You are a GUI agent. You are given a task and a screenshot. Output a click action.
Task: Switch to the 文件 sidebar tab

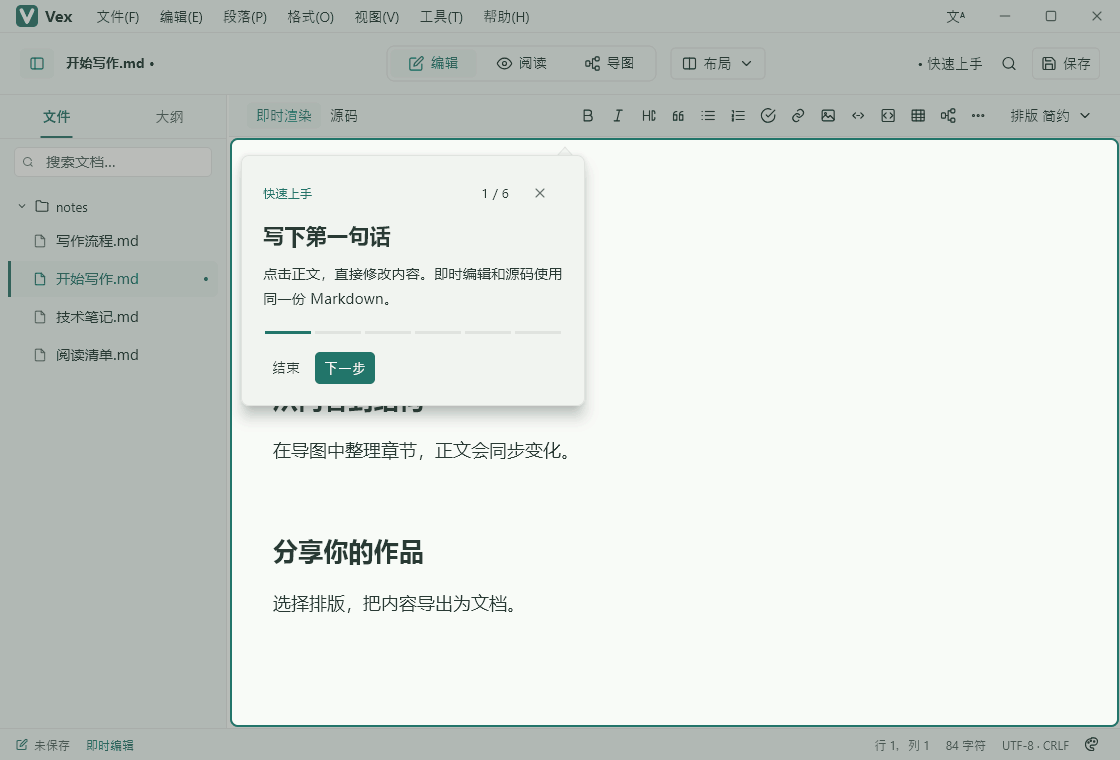[56, 116]
